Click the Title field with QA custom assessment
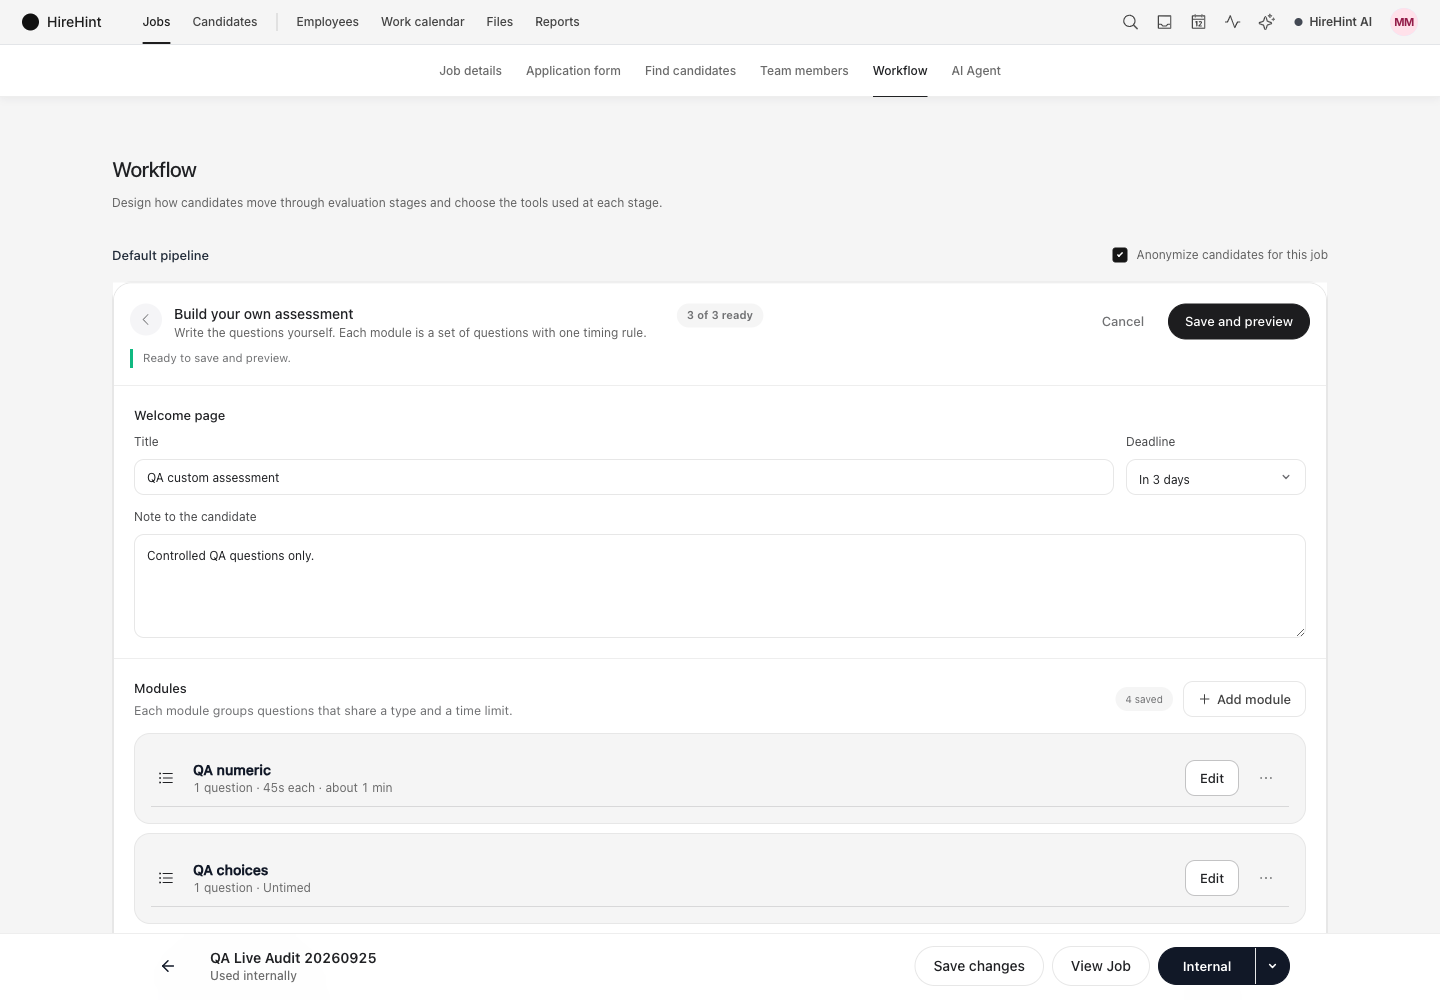 tap(624, 477)
